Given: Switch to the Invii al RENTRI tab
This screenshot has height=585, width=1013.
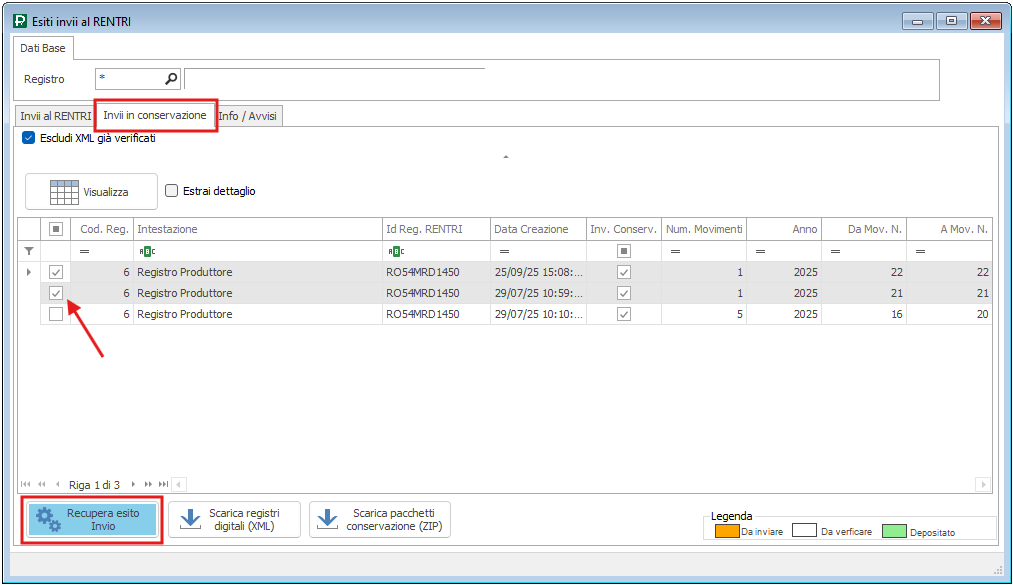Looking at the screenshot, I should pyautogui.click(x=55, y=116).
